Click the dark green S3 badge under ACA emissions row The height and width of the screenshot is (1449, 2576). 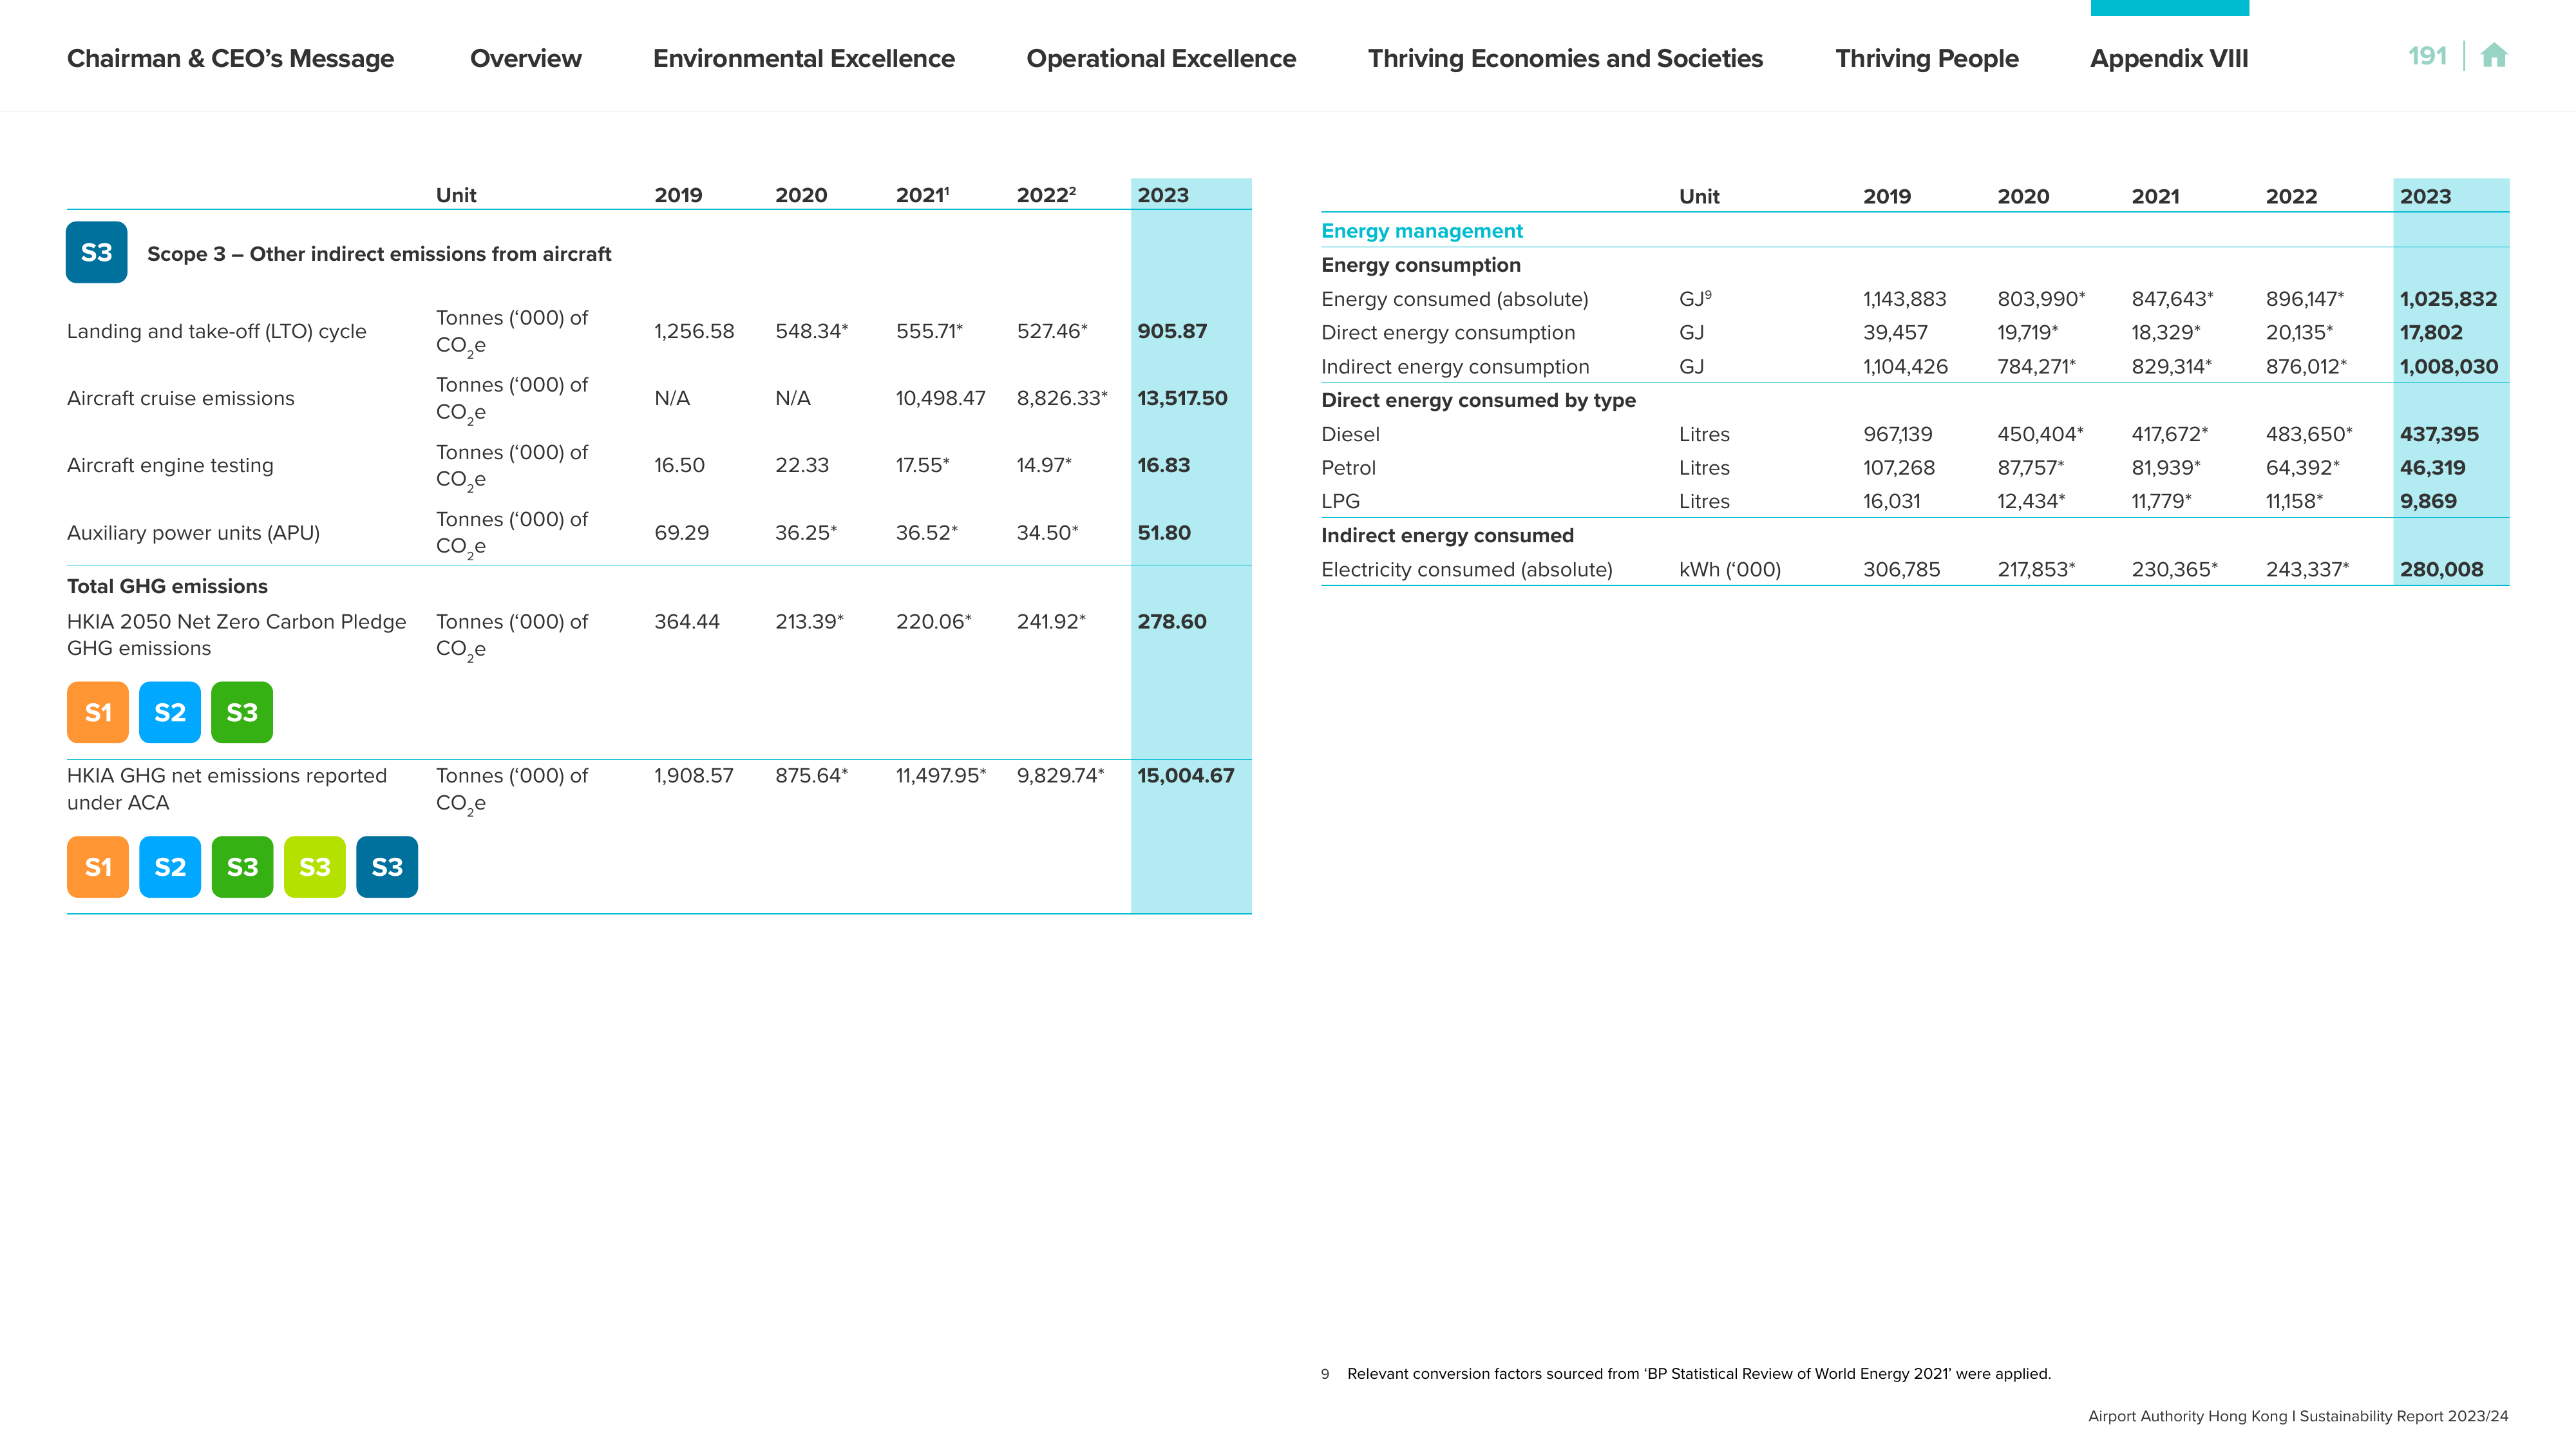[x=242, y=867]
